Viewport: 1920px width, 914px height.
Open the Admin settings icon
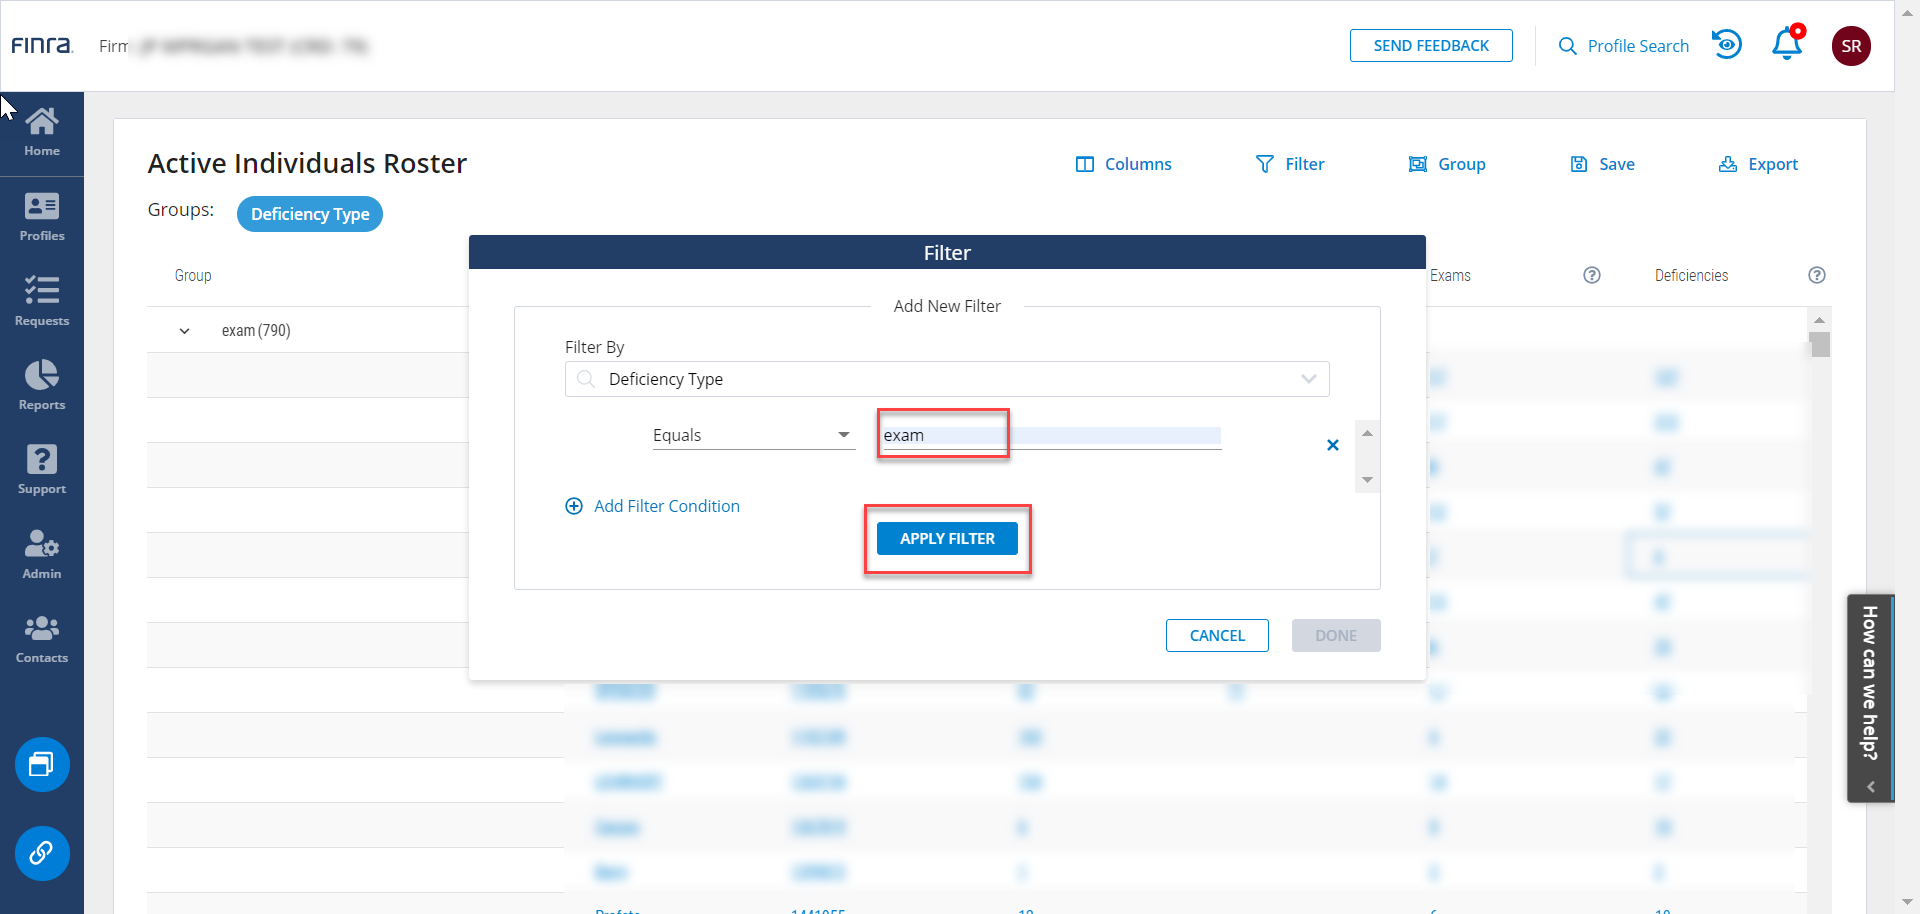tap(42, 554)
